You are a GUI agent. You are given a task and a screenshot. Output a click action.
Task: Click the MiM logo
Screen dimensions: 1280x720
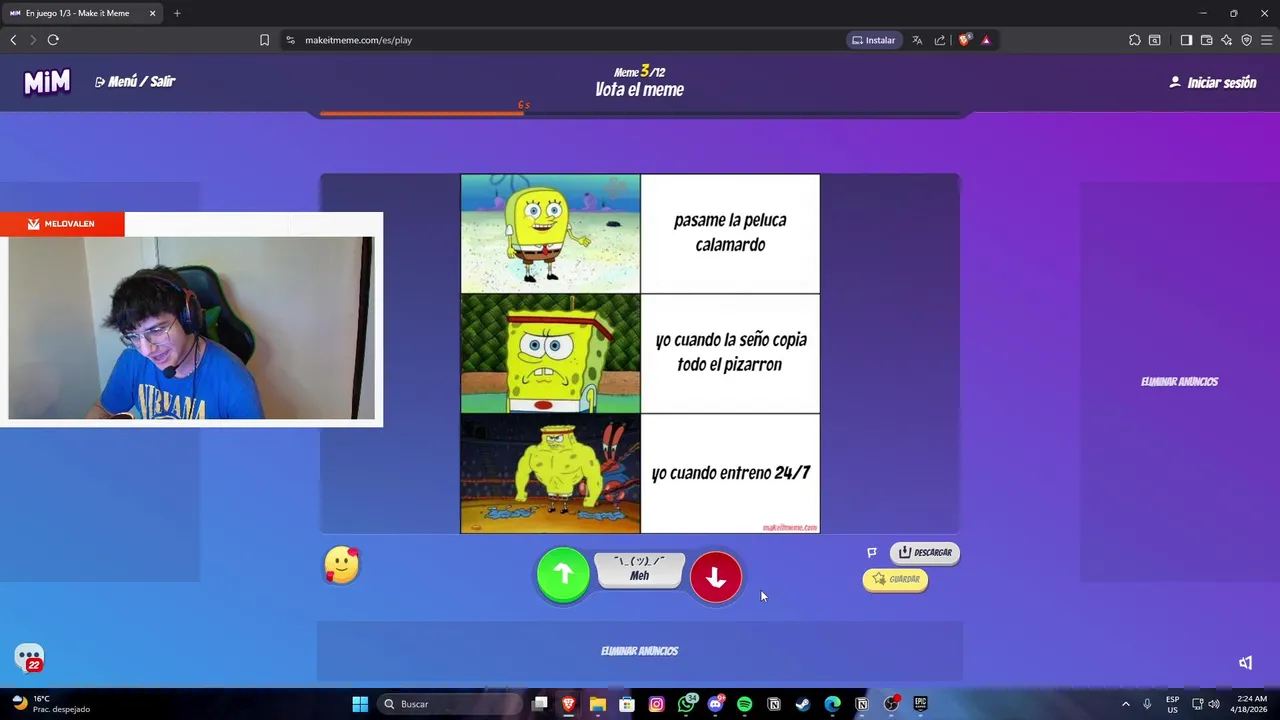(47, 82)
